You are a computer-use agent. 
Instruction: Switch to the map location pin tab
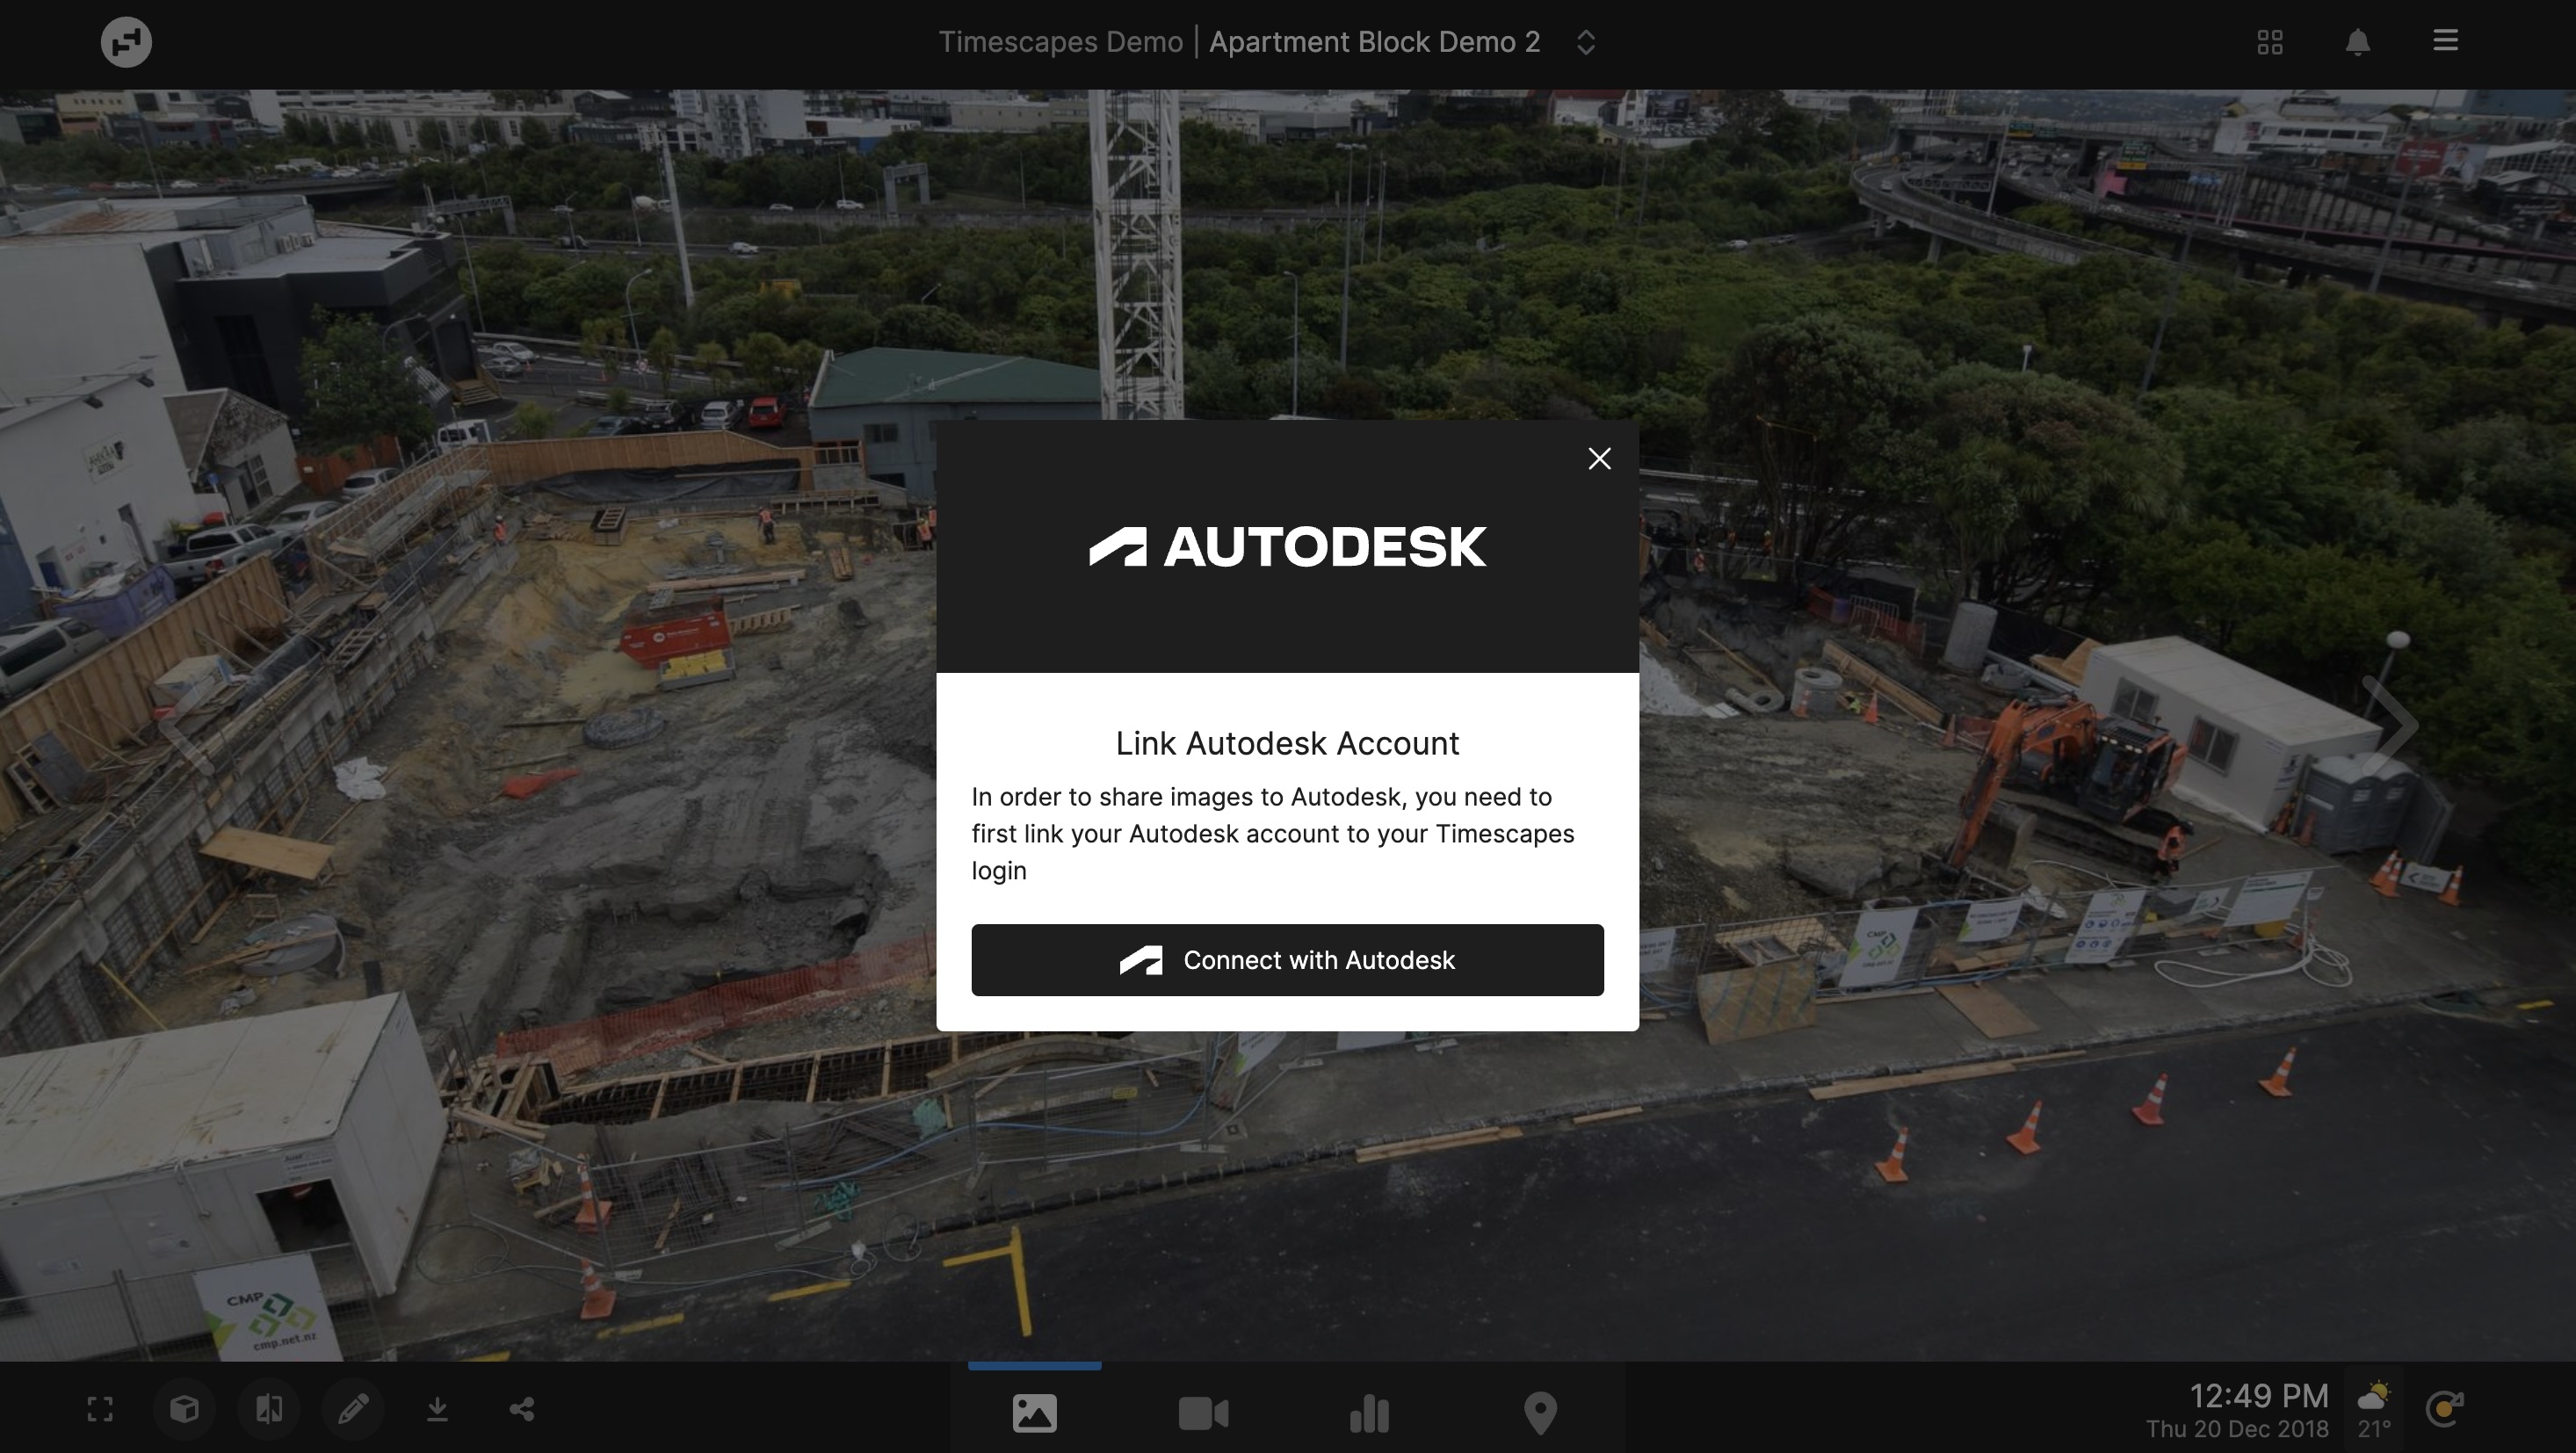point(1540,1413)
